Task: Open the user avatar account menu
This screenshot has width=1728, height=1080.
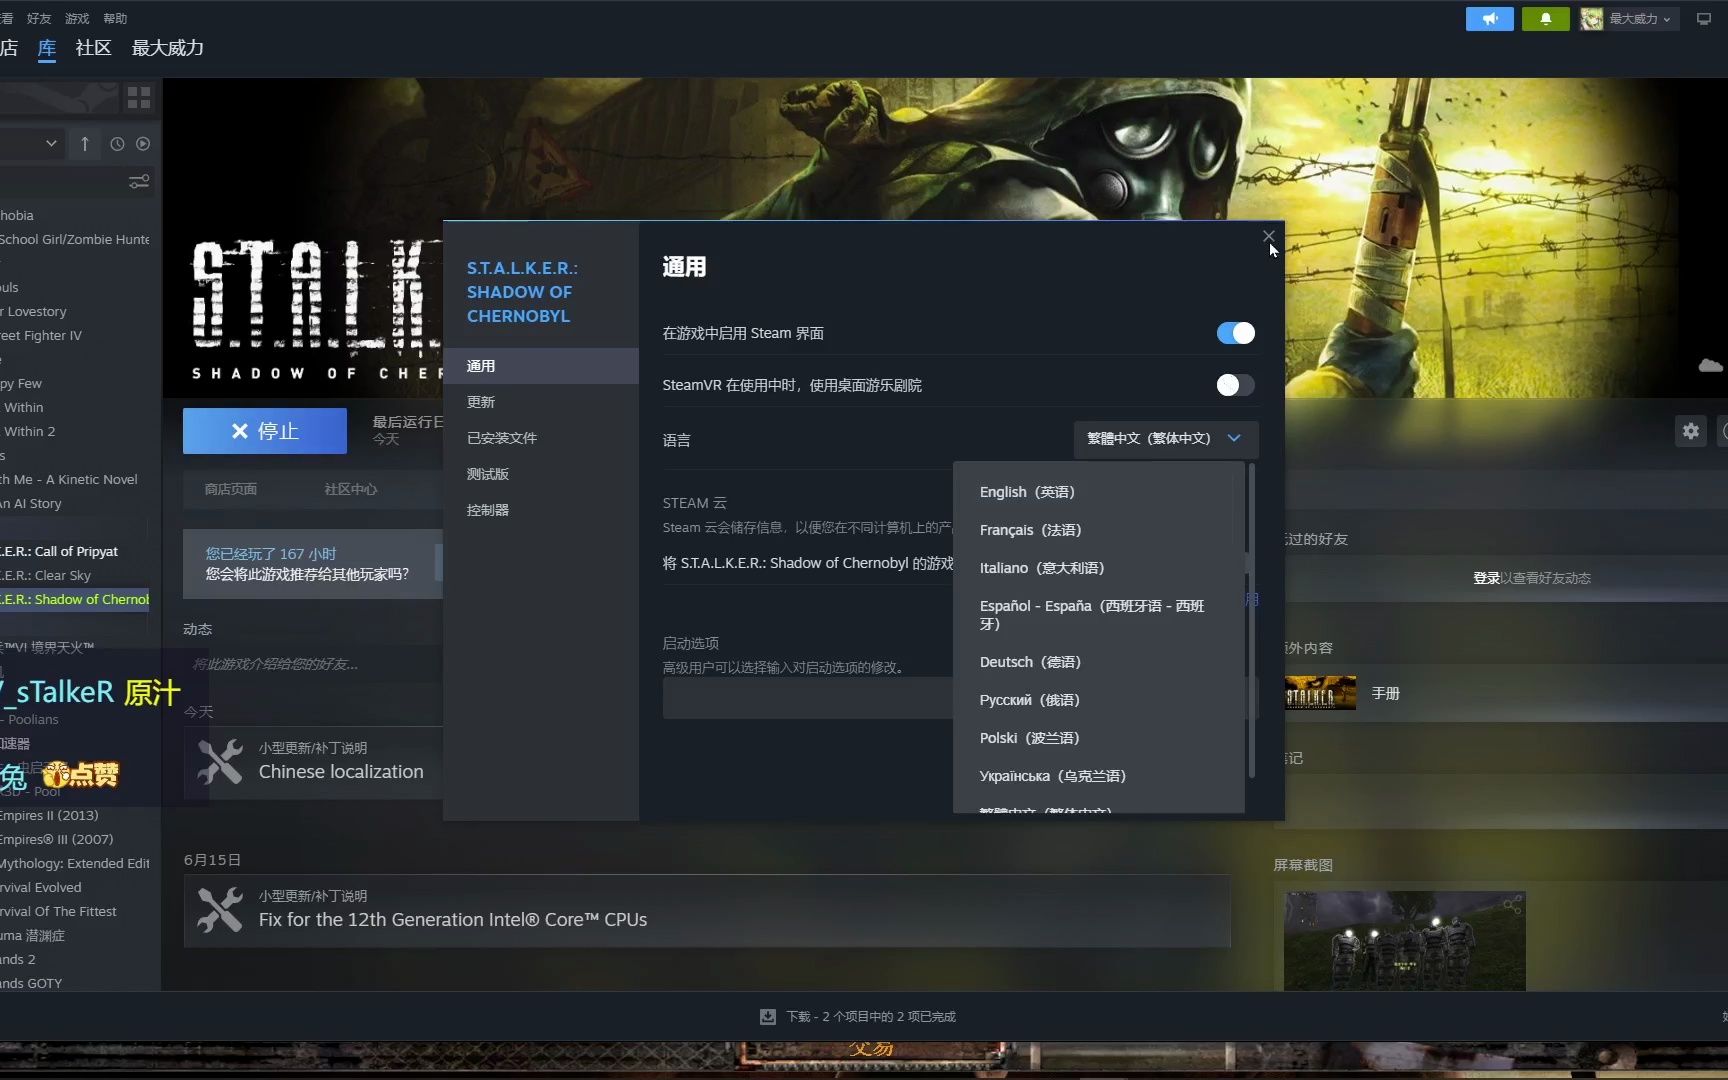Action: coord(1628,19)
